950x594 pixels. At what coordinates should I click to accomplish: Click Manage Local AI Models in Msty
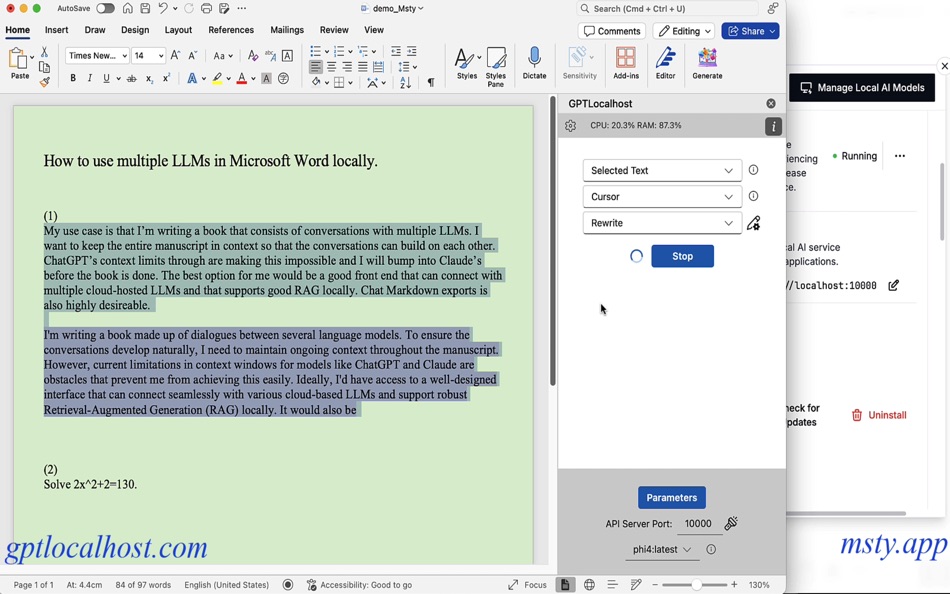pos(862,87)
